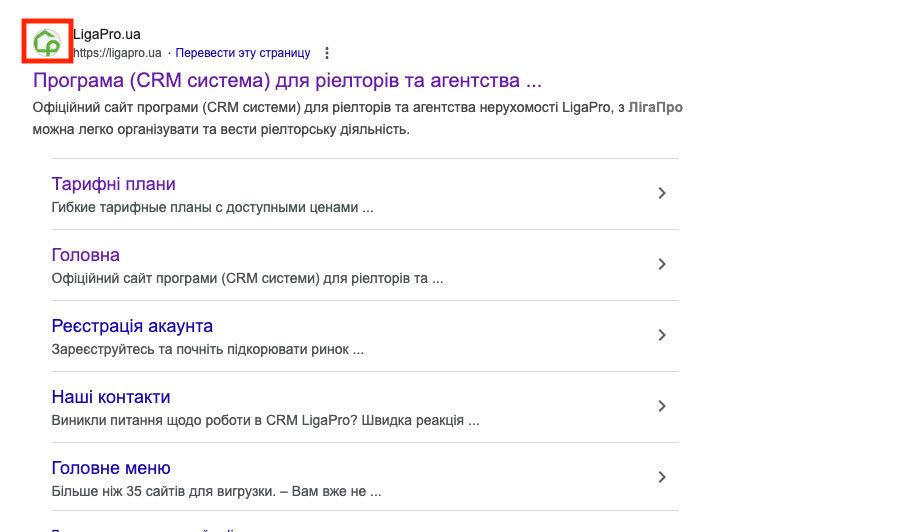
Task: Click the Перевести эту страницу link
Action: pos(243,53)
